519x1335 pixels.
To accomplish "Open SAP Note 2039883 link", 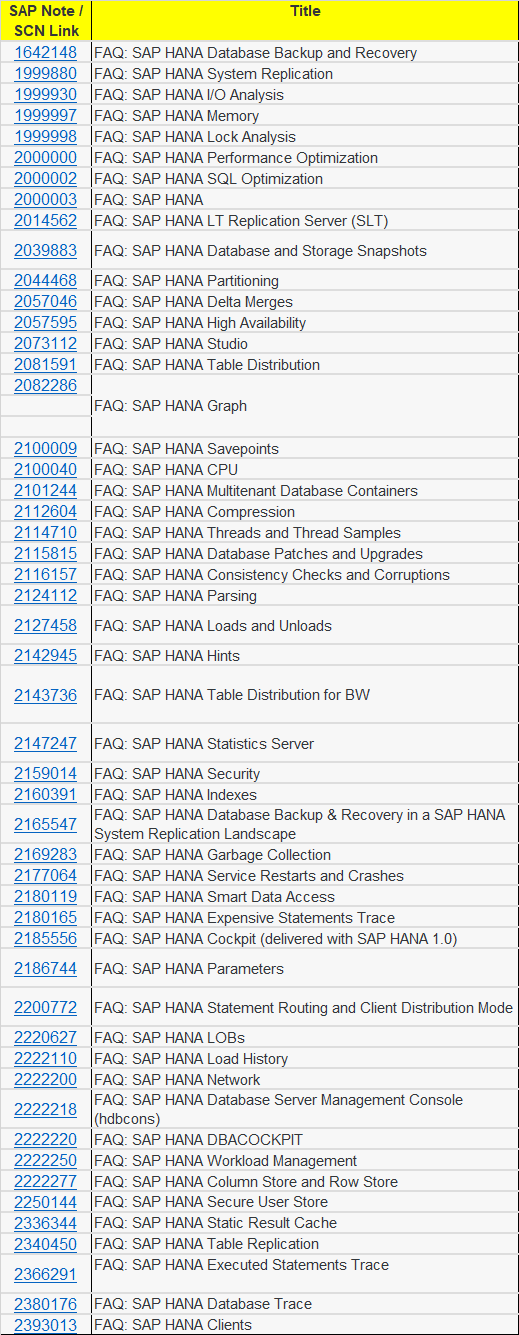I will pos(45,251).
